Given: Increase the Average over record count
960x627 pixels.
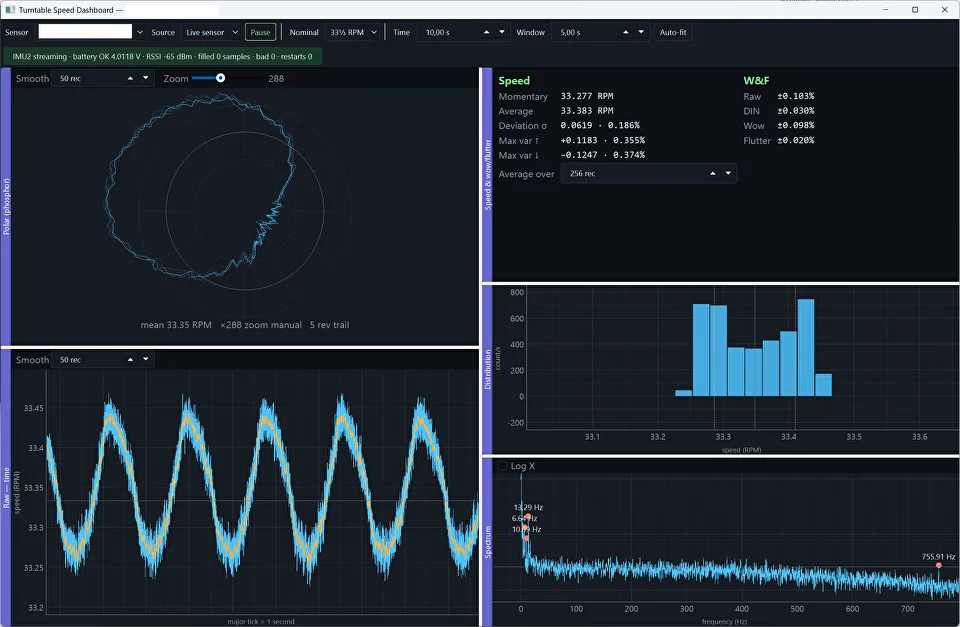Looking at the screenshot, I should pyautogui.click(x=713, y=174).
